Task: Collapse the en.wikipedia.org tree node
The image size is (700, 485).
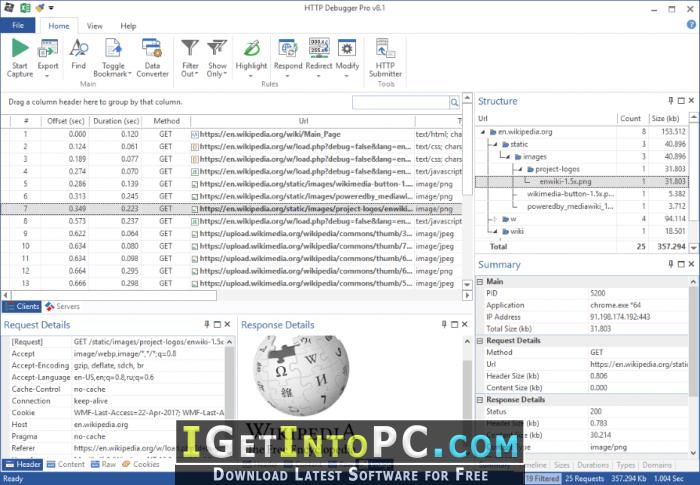Action: click(483, 132)
